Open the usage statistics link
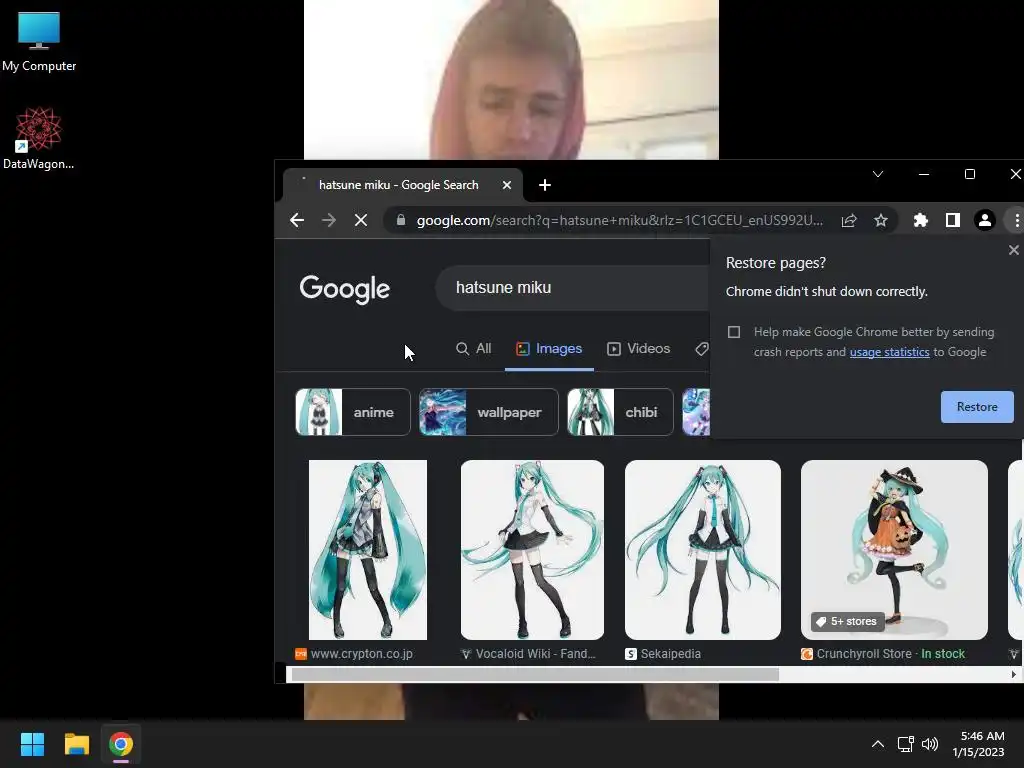 click(x=889, y=352)
